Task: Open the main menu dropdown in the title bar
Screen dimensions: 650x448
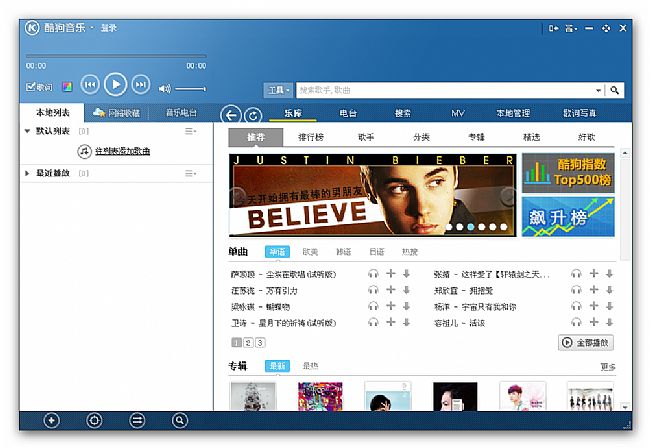Action: (x=571, y=28)
